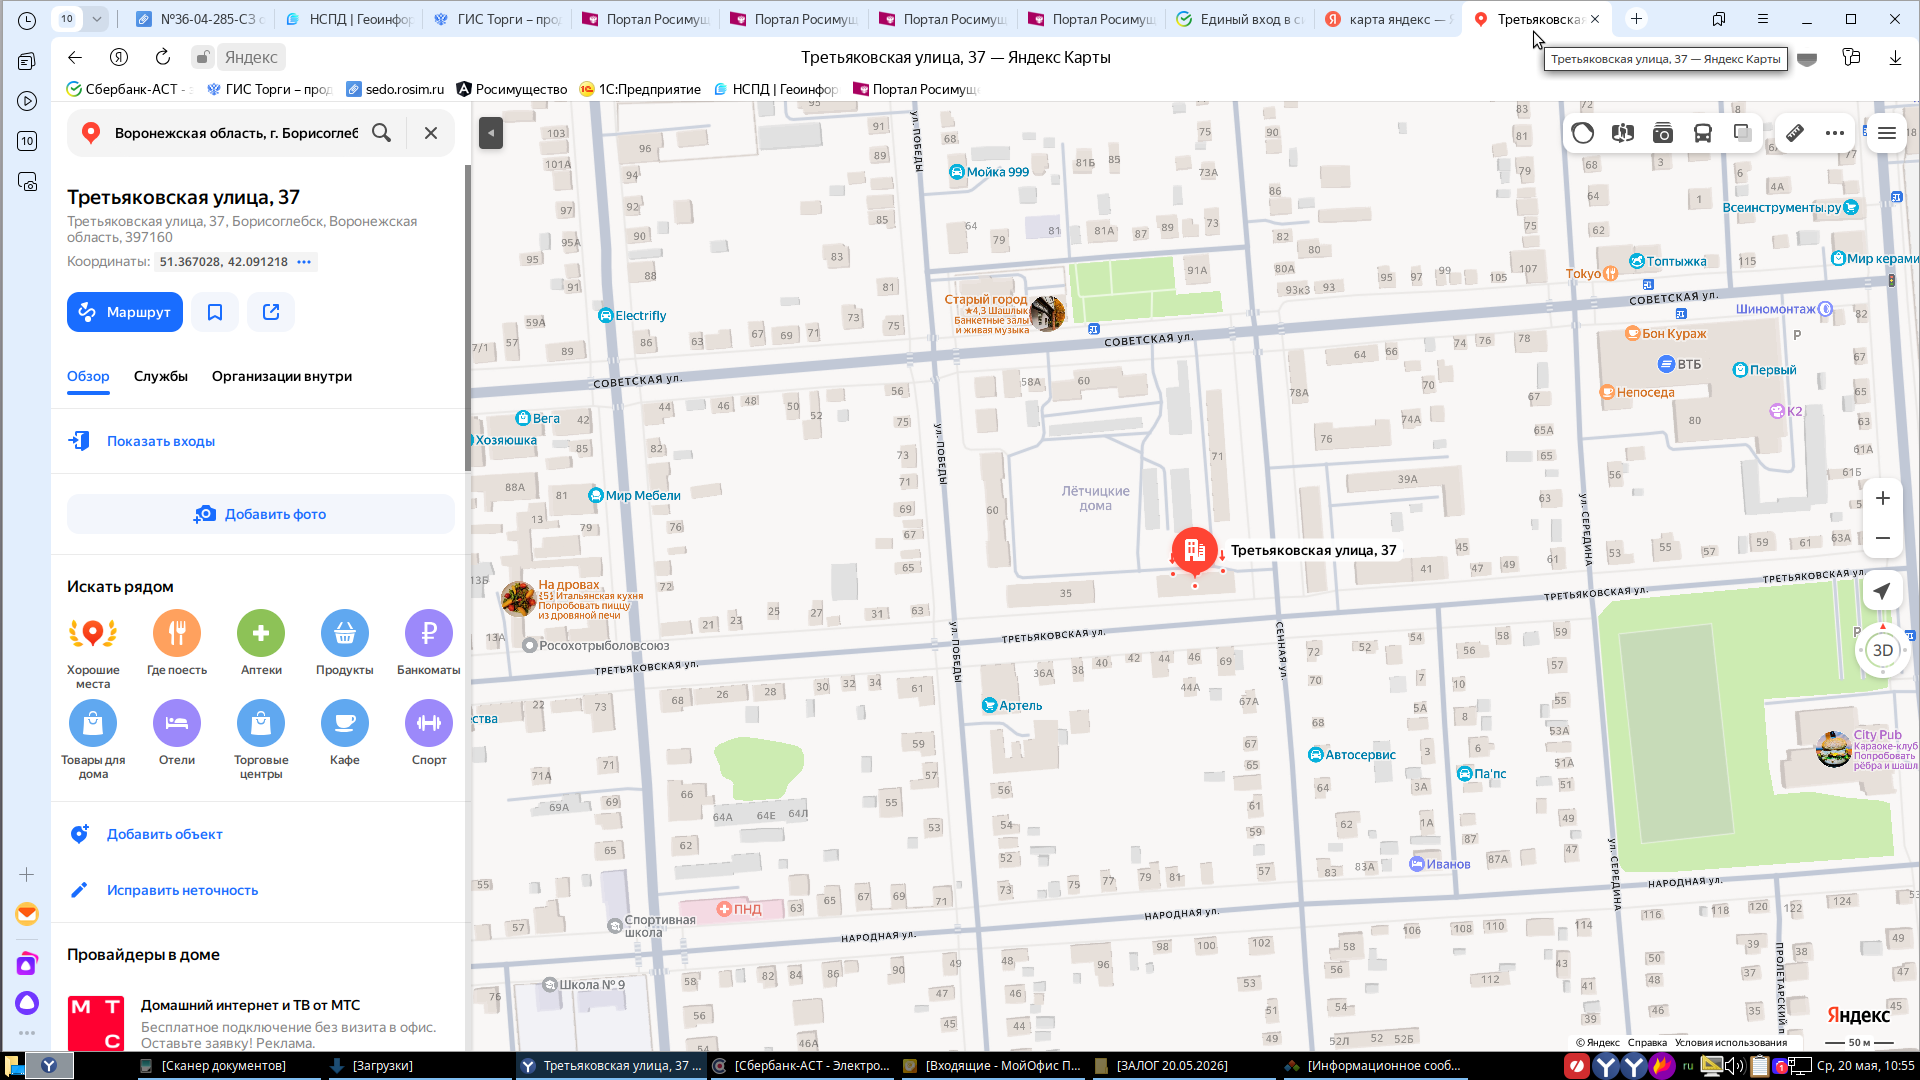This screenshot has height=1080, width=1920.
Task: Click the share icon beside Маршрут
Action: pyautogui.click(x=271, y=312)
